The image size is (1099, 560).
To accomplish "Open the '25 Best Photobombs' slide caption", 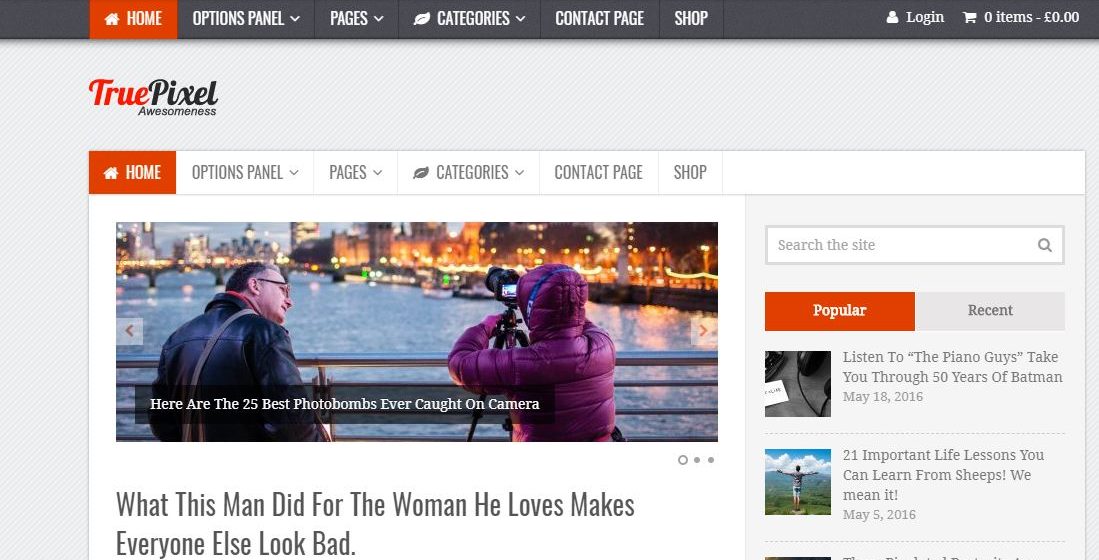I will pos(345,404).
